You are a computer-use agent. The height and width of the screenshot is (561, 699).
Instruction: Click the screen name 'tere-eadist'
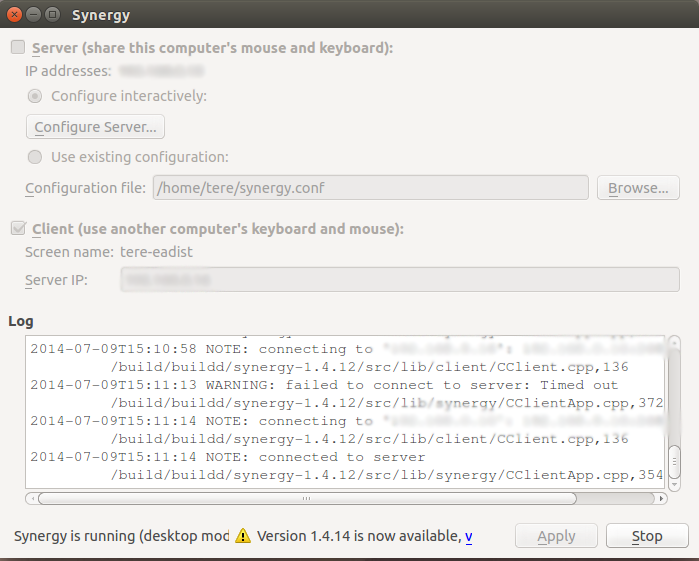(x=156, y=252)
